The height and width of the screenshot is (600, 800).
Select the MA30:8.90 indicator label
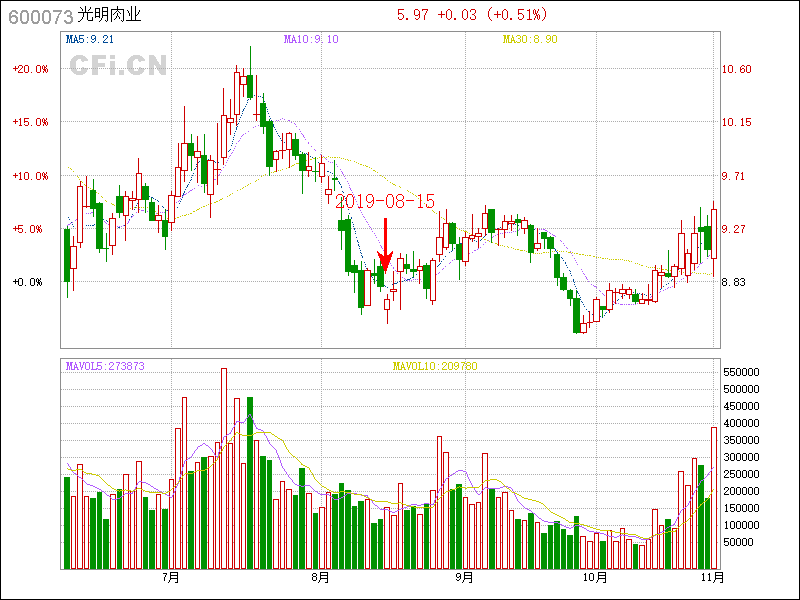point(530,39)
